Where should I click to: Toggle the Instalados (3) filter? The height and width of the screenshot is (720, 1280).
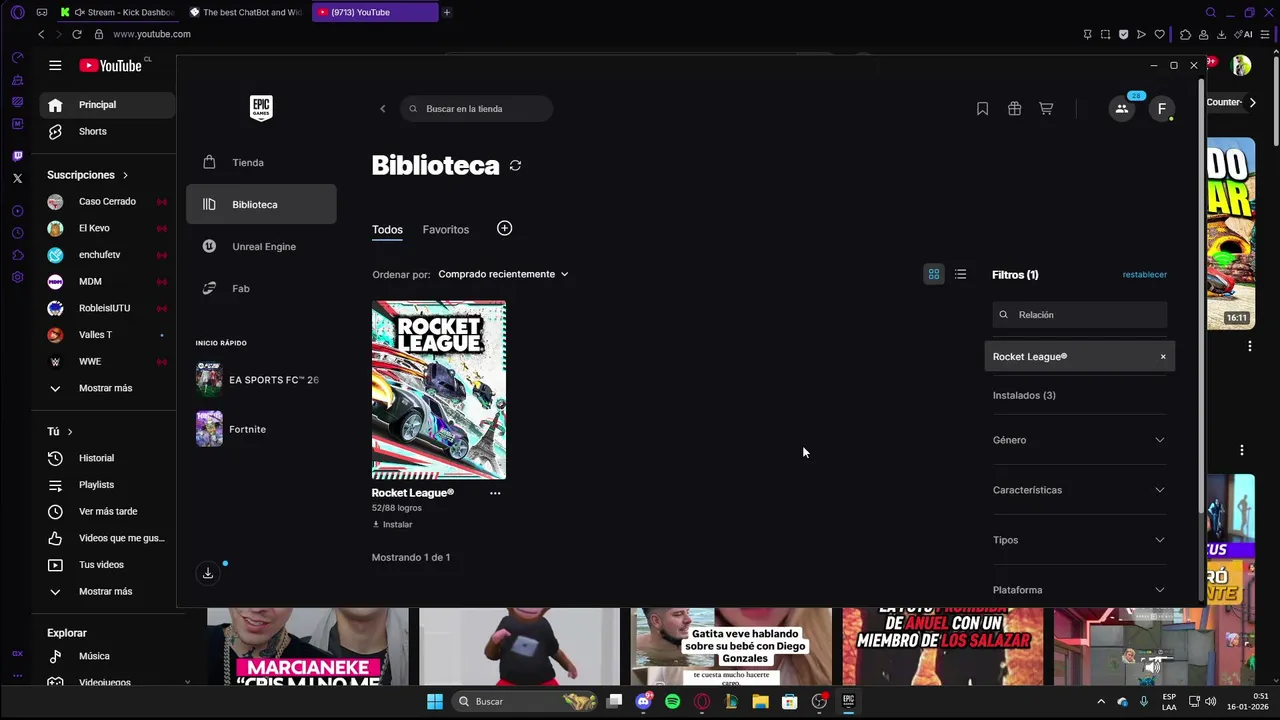1024,395
